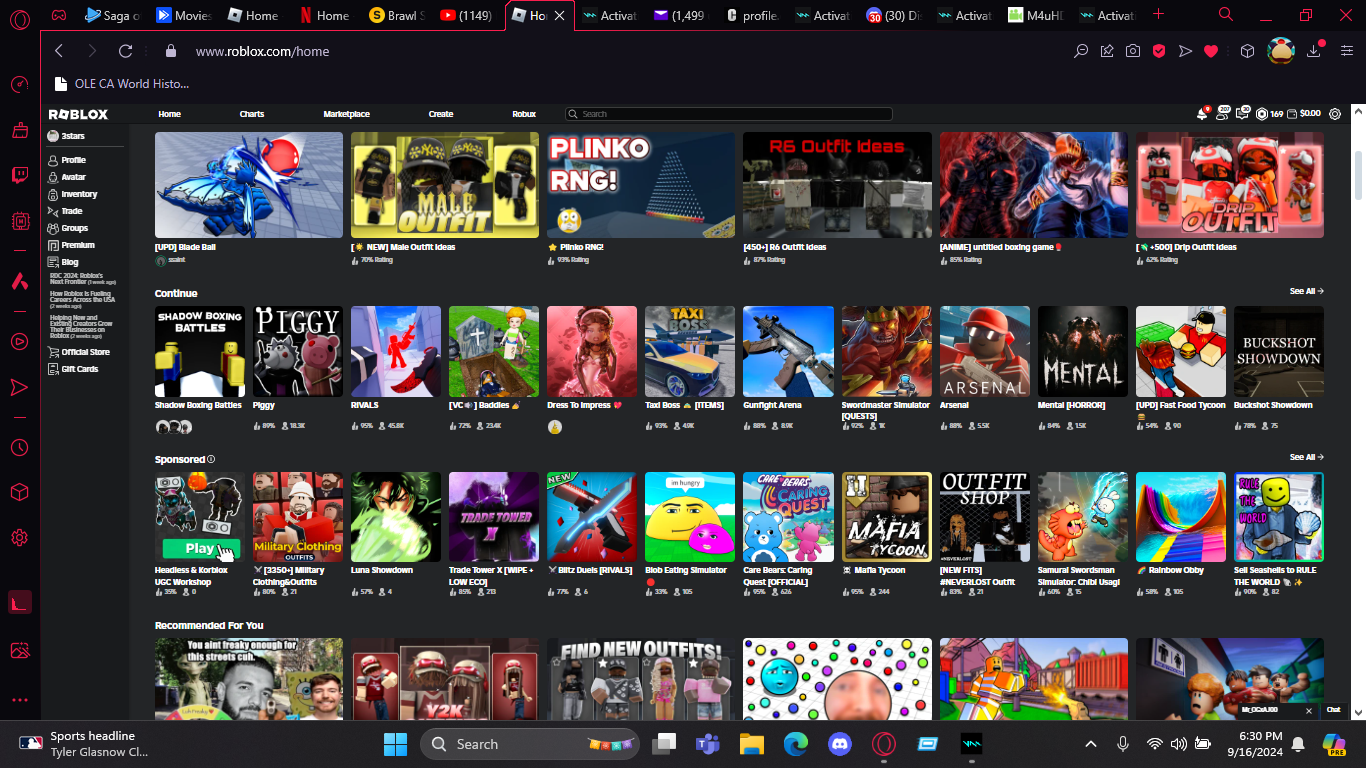Viewport: 1366px width, 768px height.
Task: Open friend requests icon showing 207
Action: pyautogui.click(x=1222, y=114)
